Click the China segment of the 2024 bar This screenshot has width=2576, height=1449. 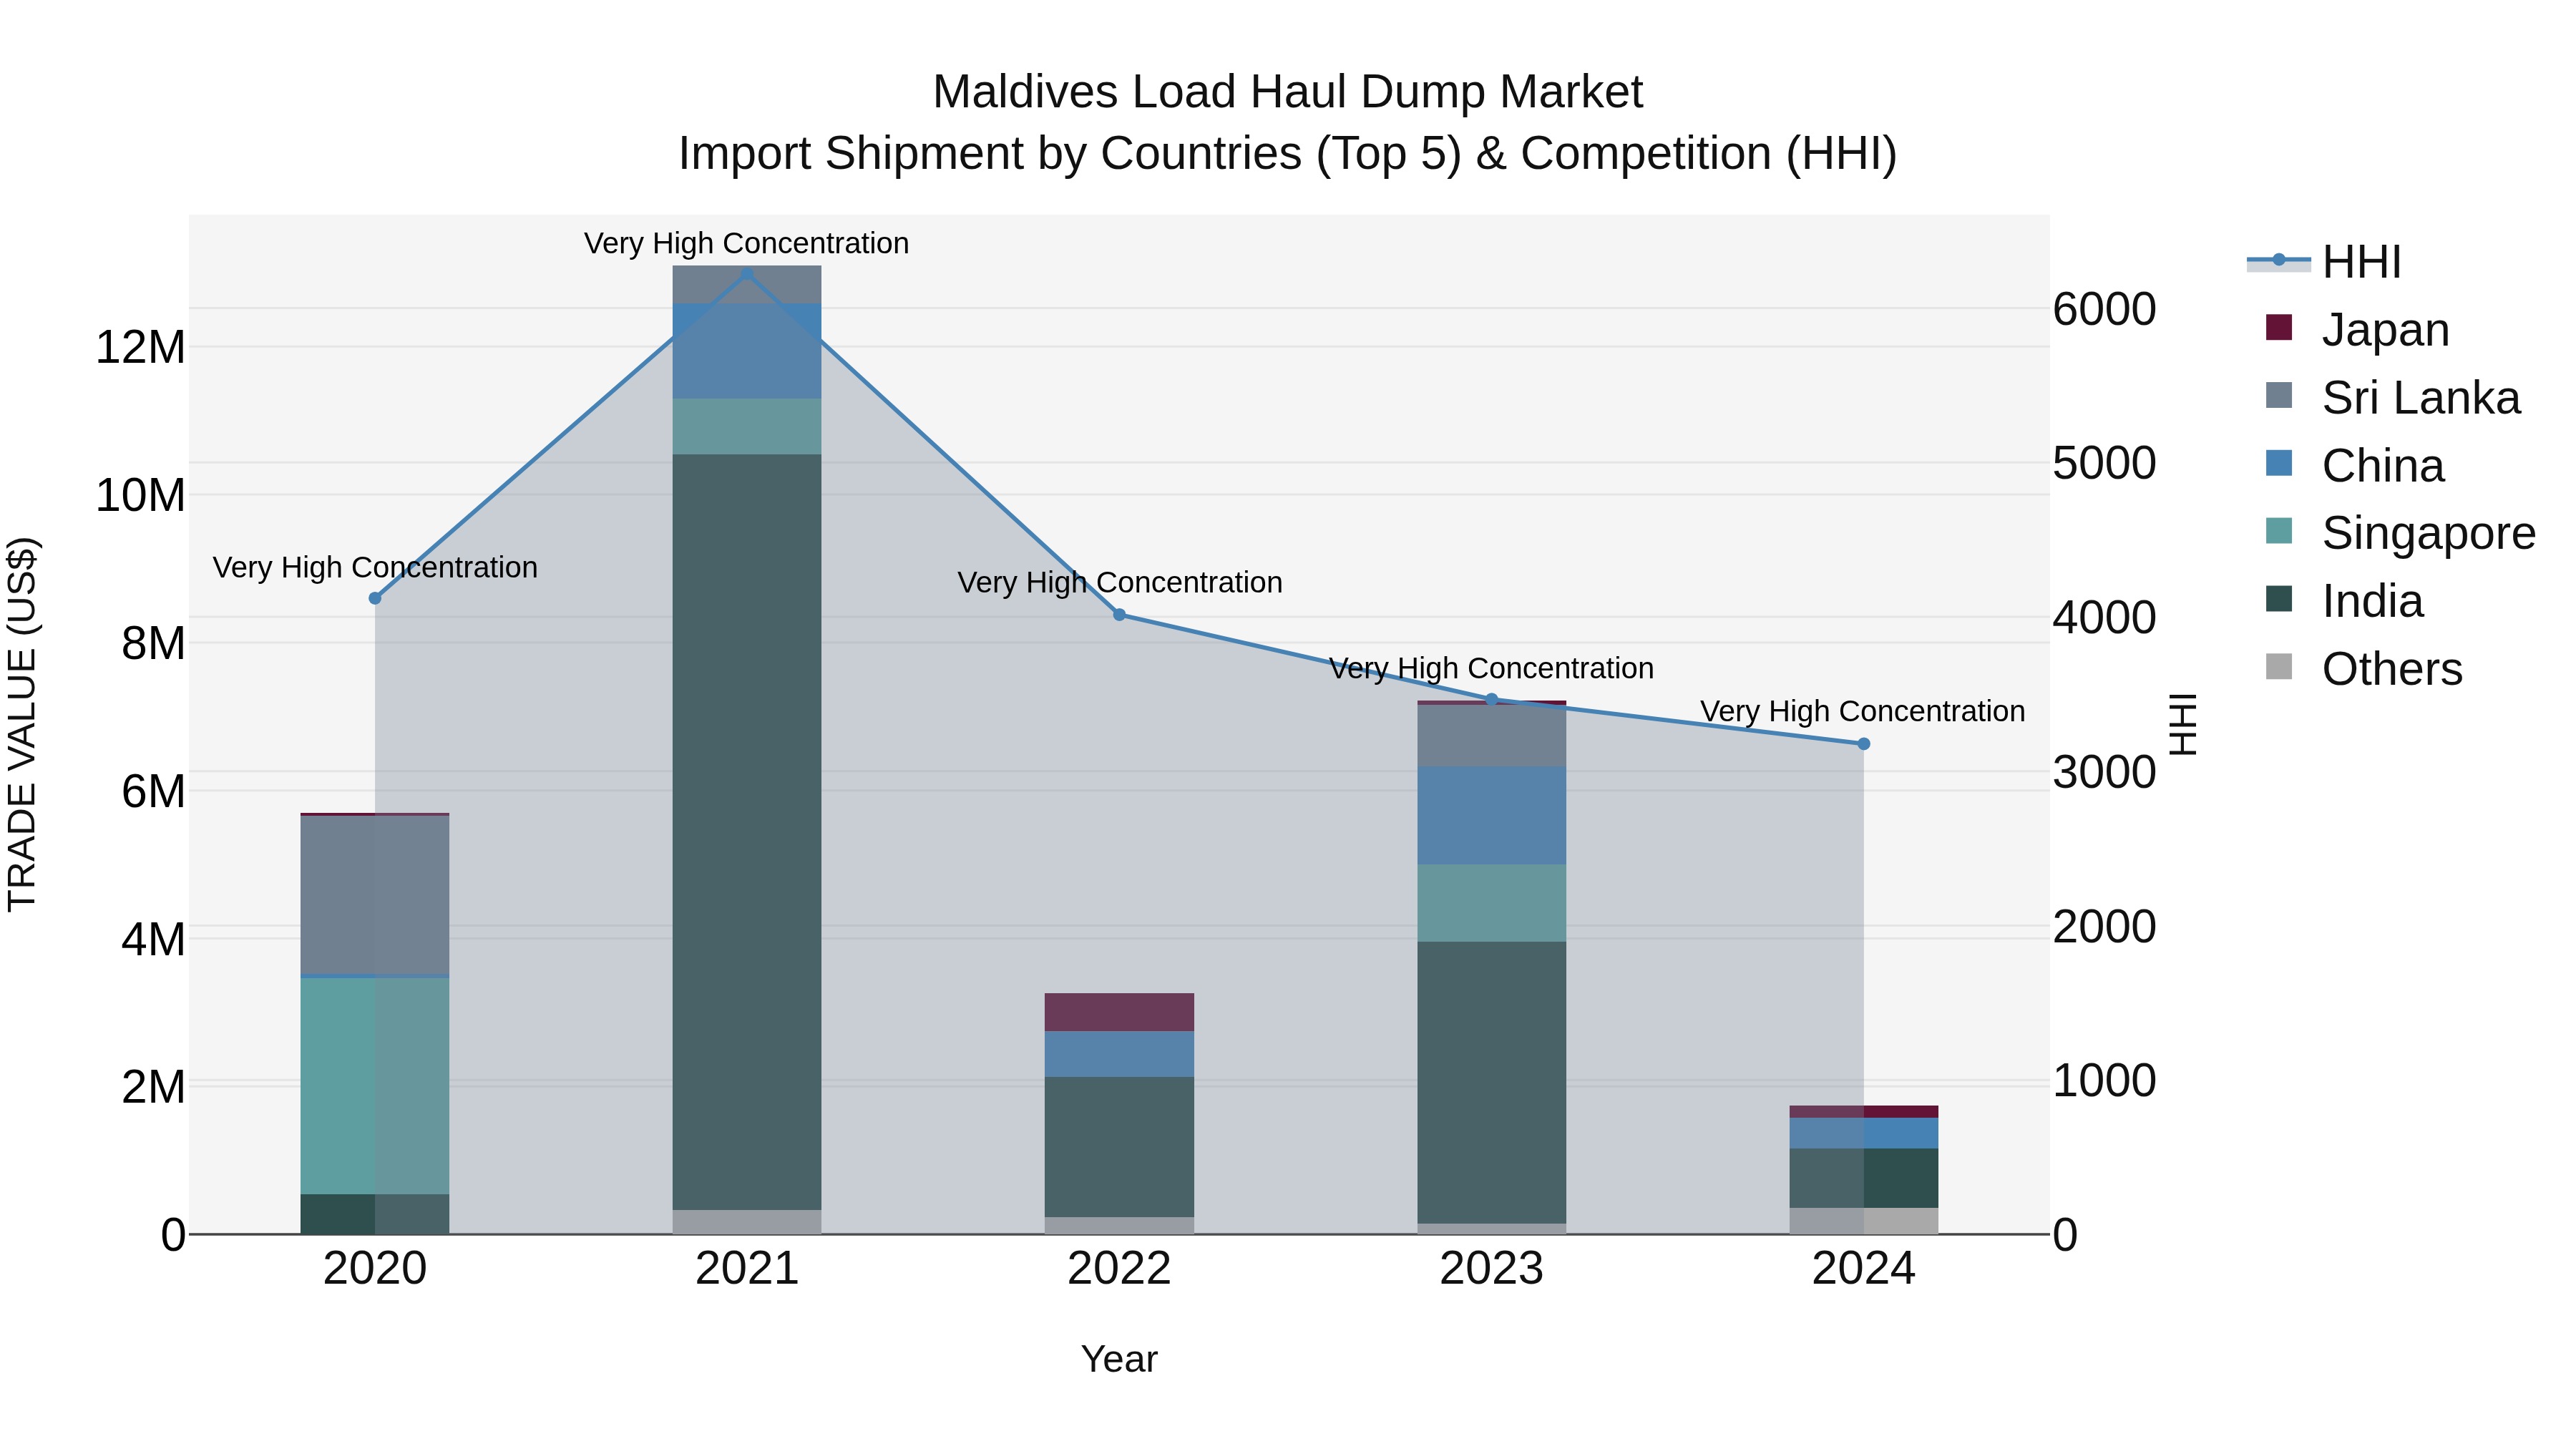click(1864, 1133)
